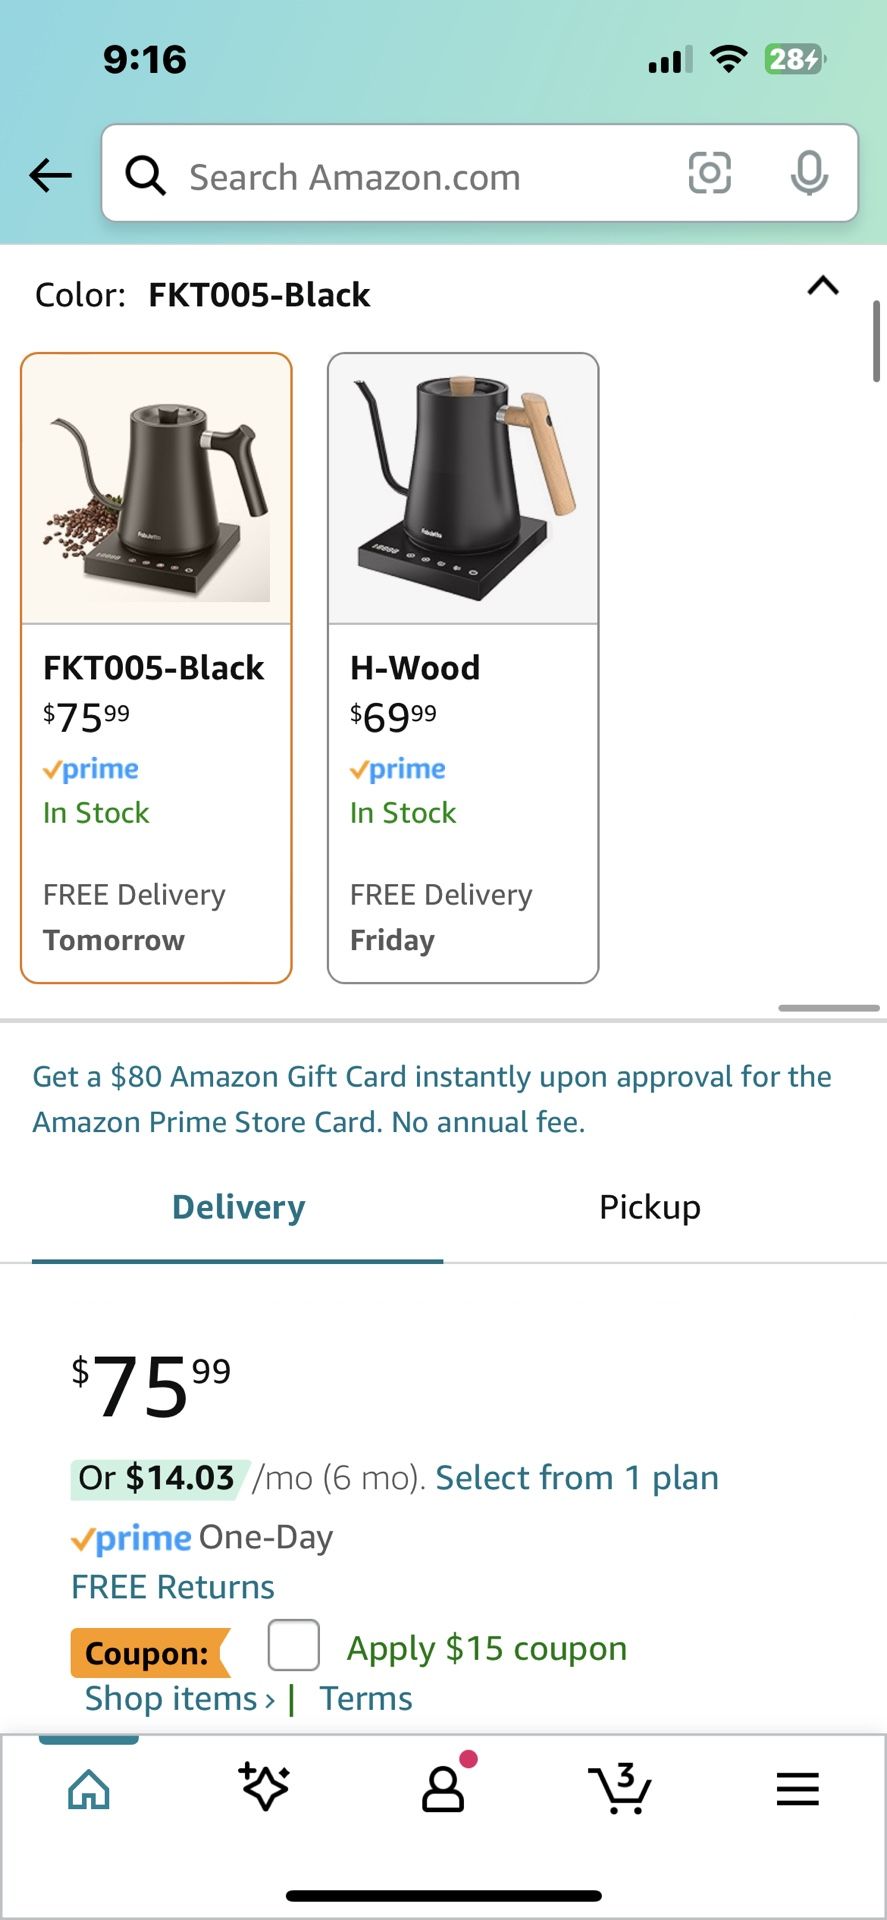Tap the microphone voice search icon
Viewport: 887px width, 1920px height.
coord(808,174)
